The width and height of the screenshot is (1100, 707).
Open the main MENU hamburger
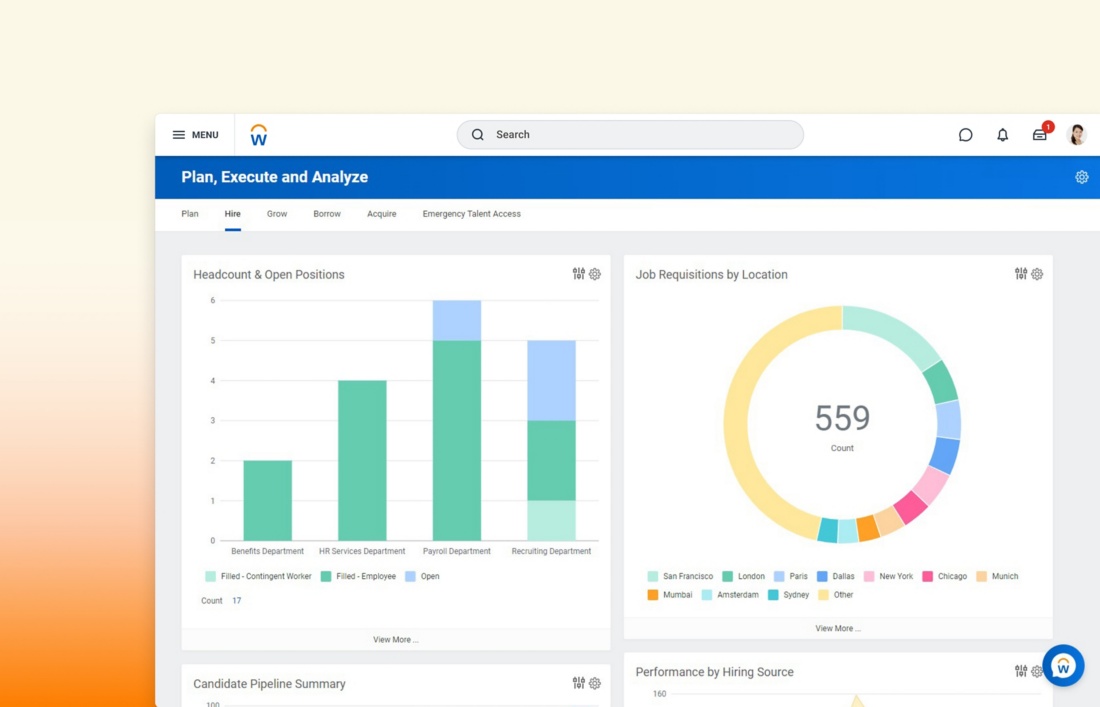[x=195, y=135]
